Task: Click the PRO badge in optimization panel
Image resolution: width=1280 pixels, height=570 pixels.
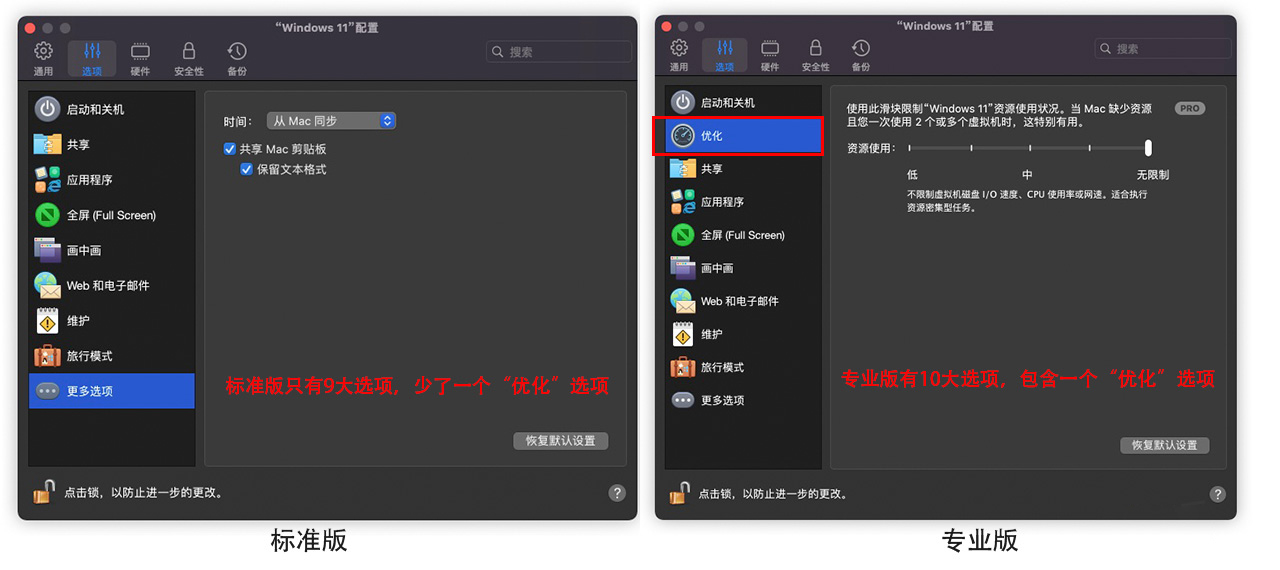Action: point(1189,108)
